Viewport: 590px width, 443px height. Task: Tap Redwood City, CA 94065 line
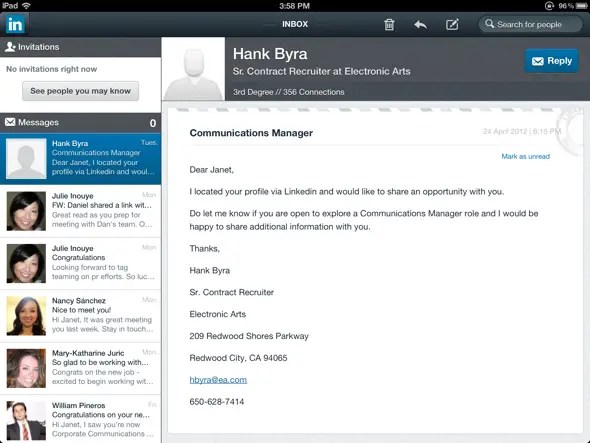point(238,358)
